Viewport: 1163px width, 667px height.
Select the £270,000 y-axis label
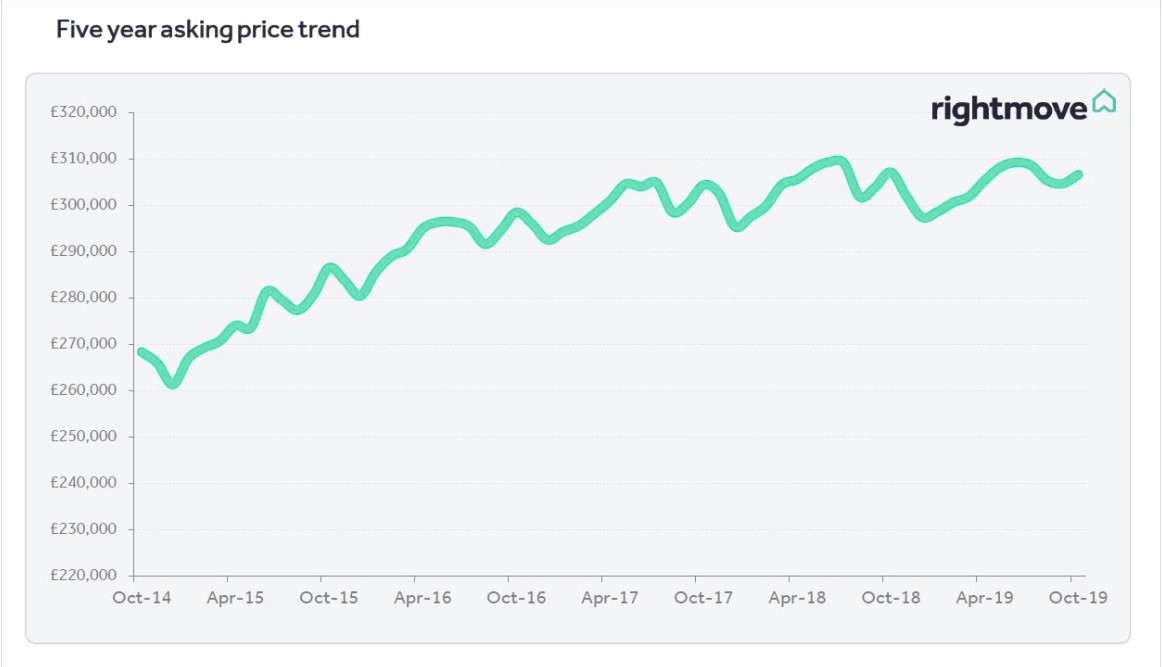tap(84, 344)
